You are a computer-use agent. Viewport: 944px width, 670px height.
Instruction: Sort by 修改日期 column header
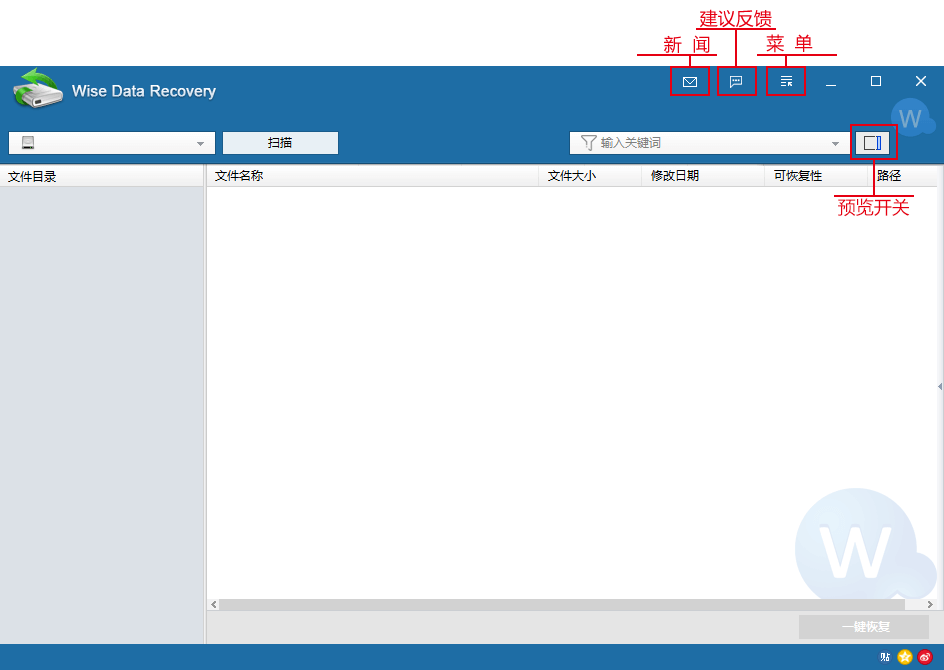tap(702, 176)
